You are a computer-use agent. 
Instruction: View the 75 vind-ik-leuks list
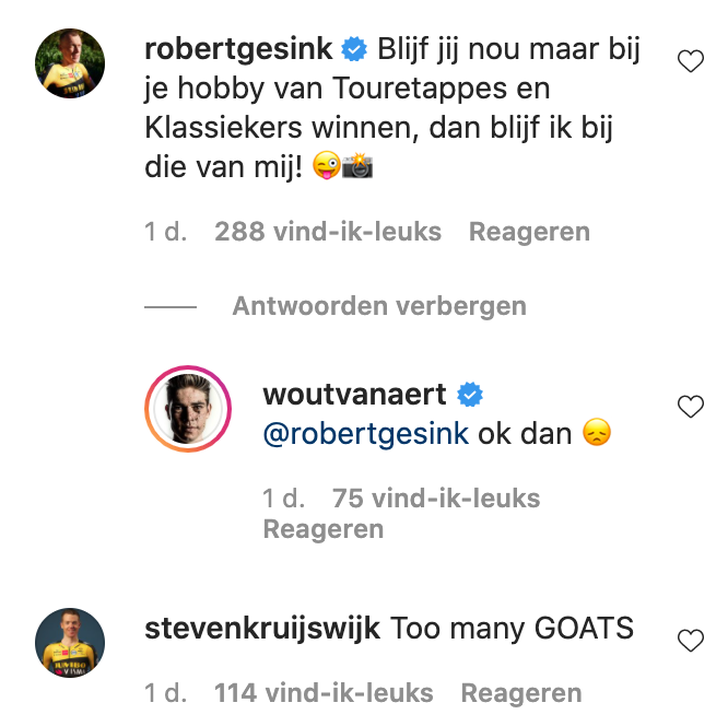[x=436, y=499]
